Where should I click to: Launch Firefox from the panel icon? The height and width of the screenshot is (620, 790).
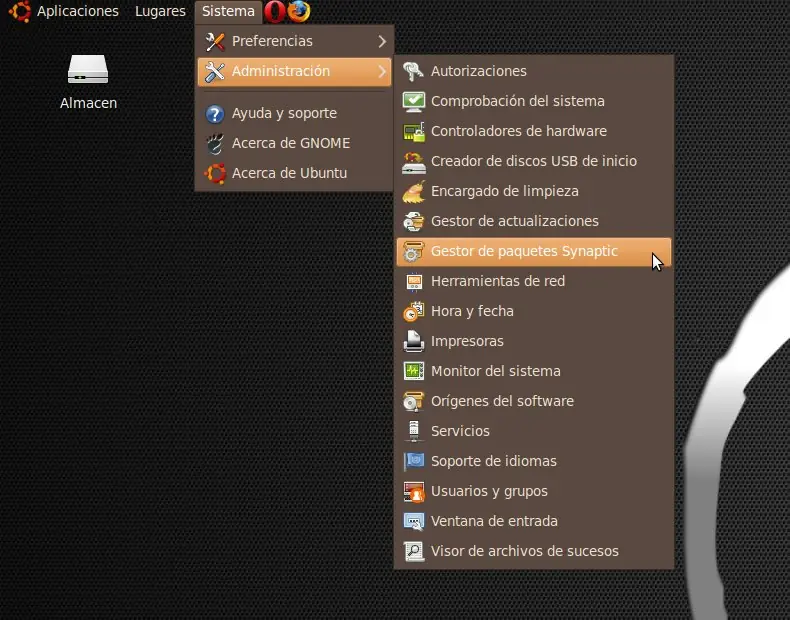299,12
